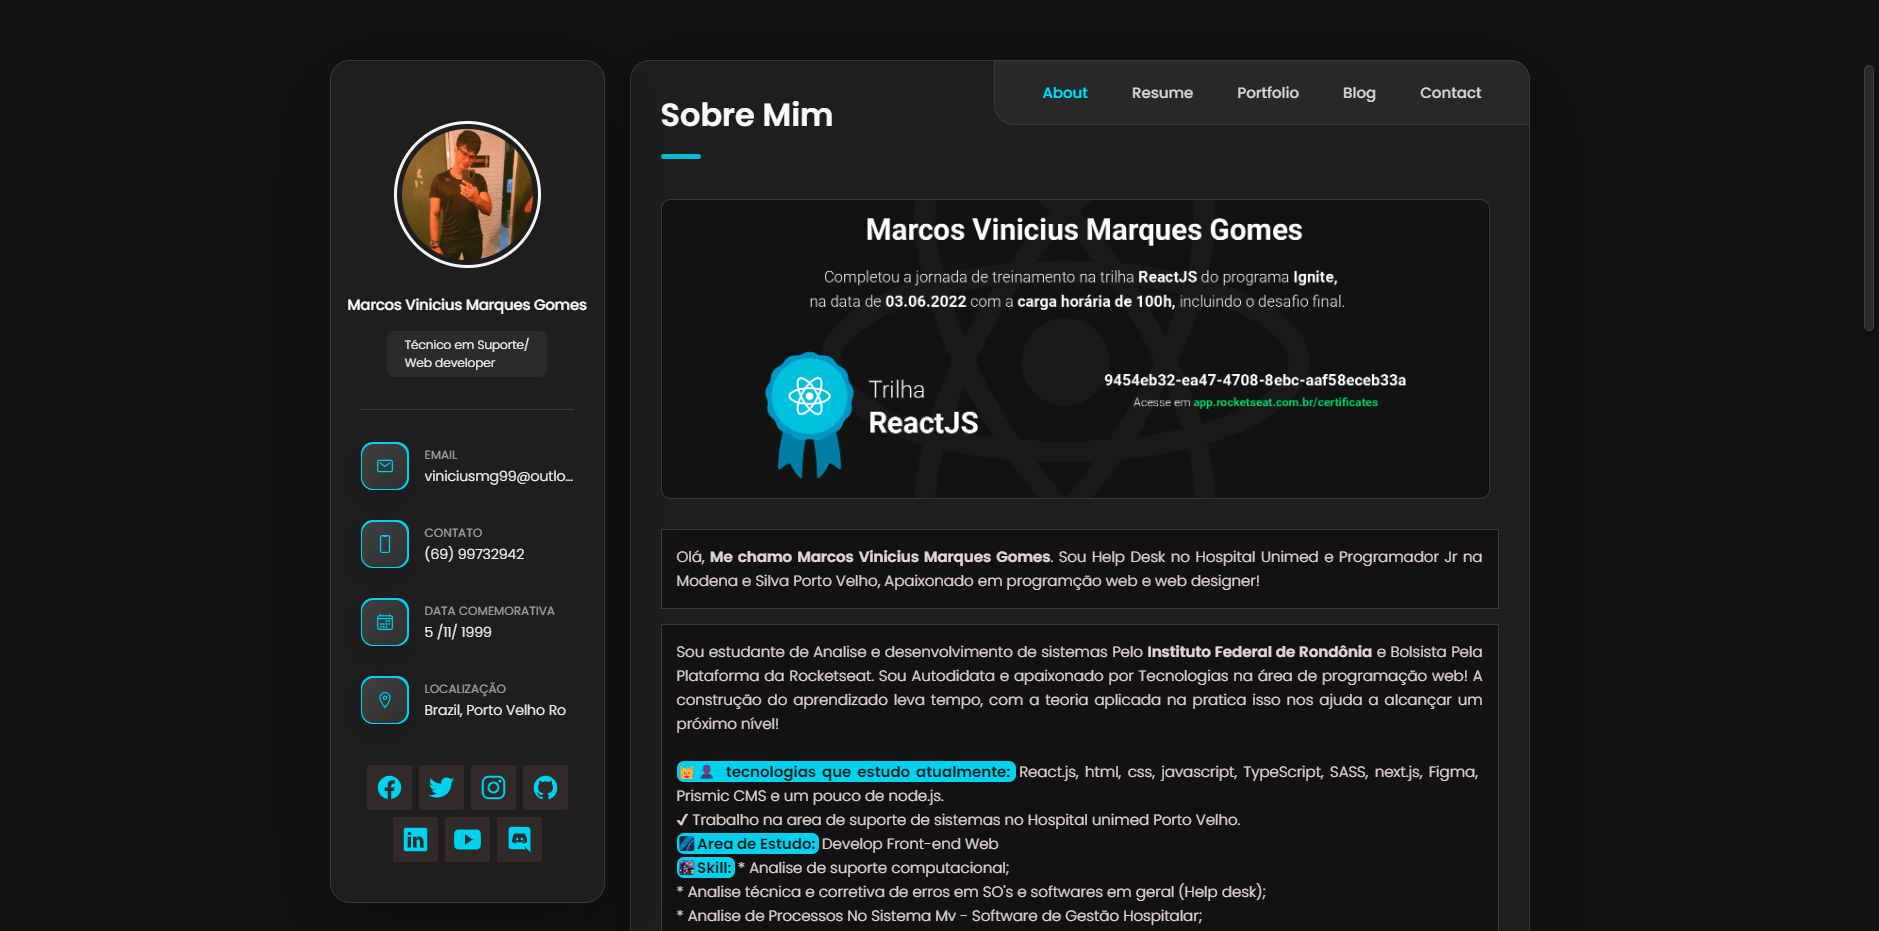Viewport: 1879px width, 931px height.
Task: Open the Facebook profile icon
Action: point(389,787)
